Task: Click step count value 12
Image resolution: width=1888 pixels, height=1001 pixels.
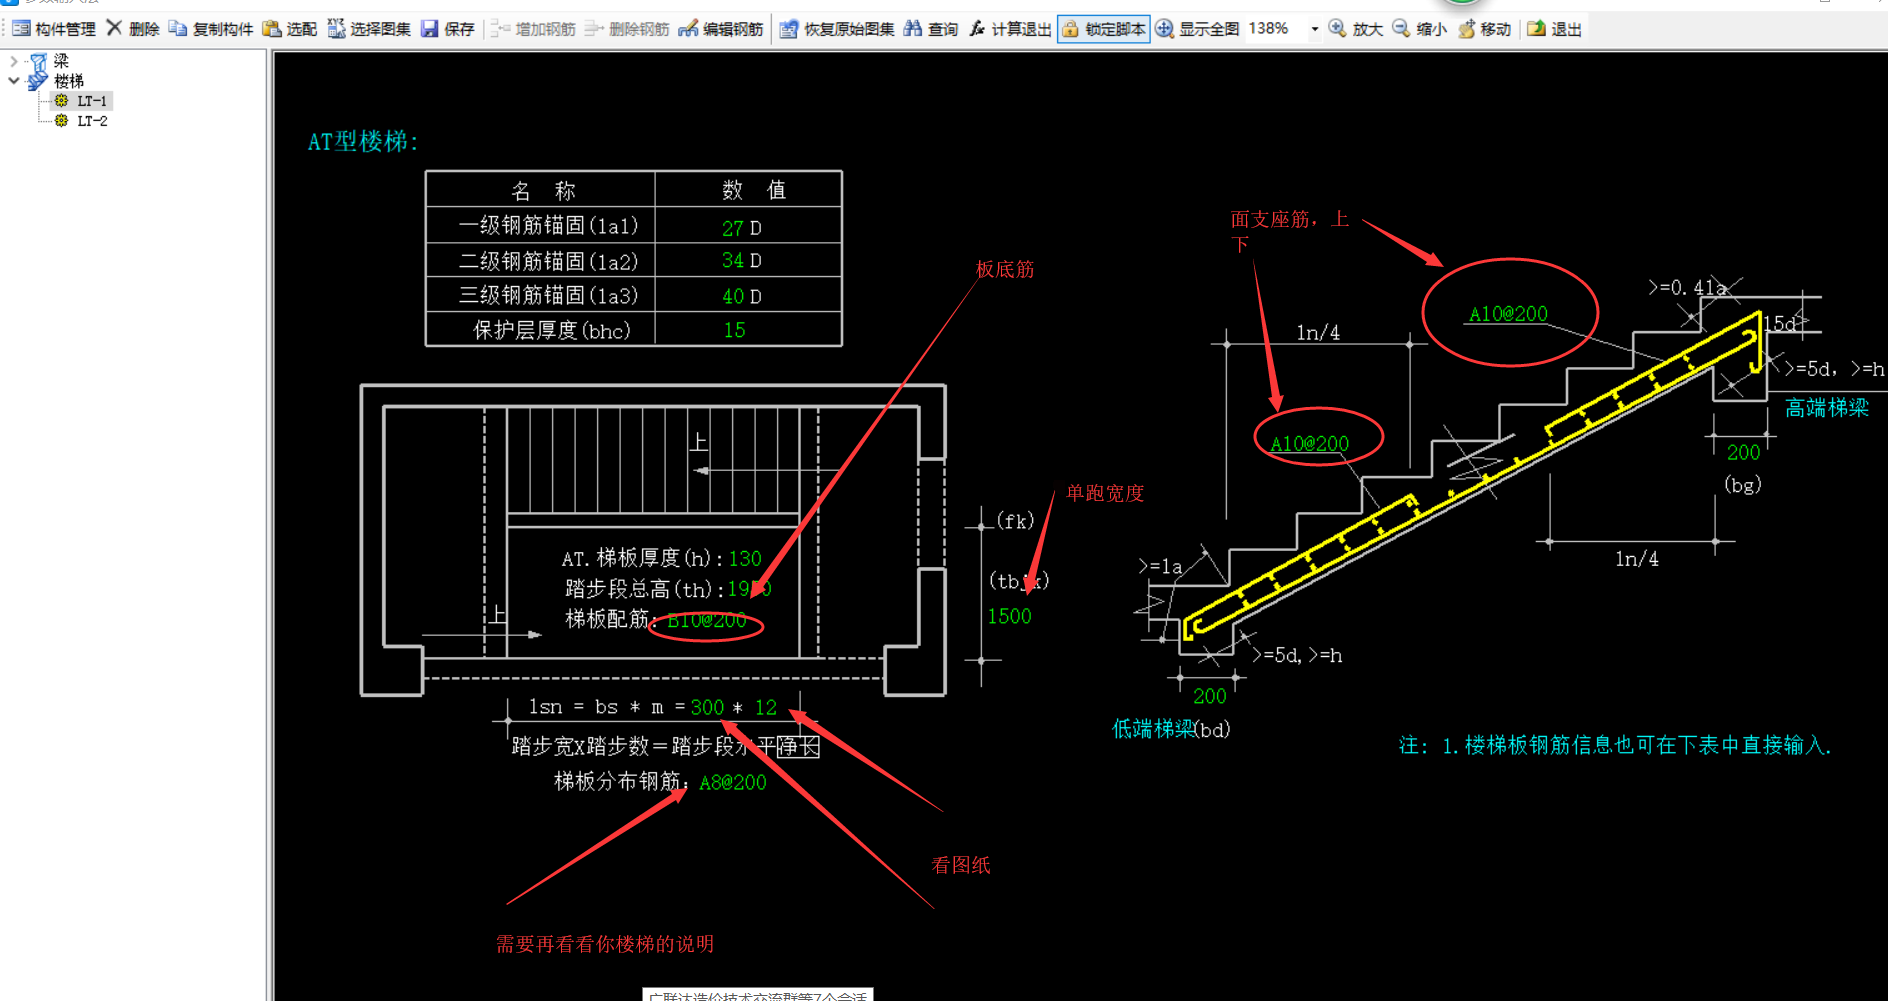Action: pyautogui.click(x=766, y=707)
